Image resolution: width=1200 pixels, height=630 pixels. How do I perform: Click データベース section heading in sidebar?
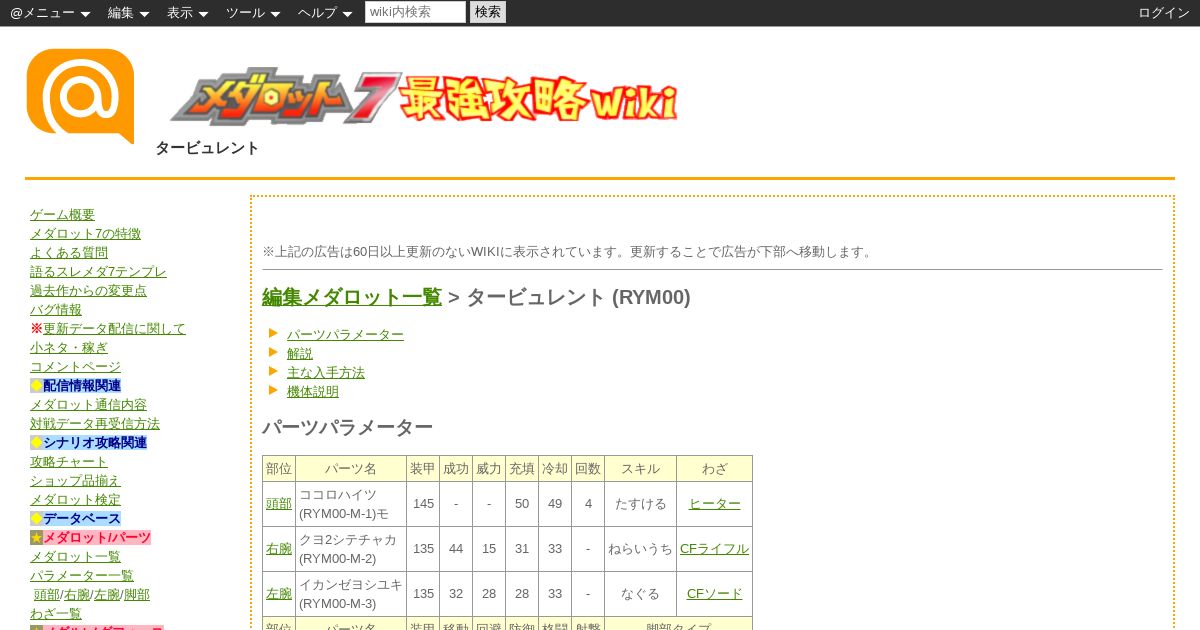point(82,519)
